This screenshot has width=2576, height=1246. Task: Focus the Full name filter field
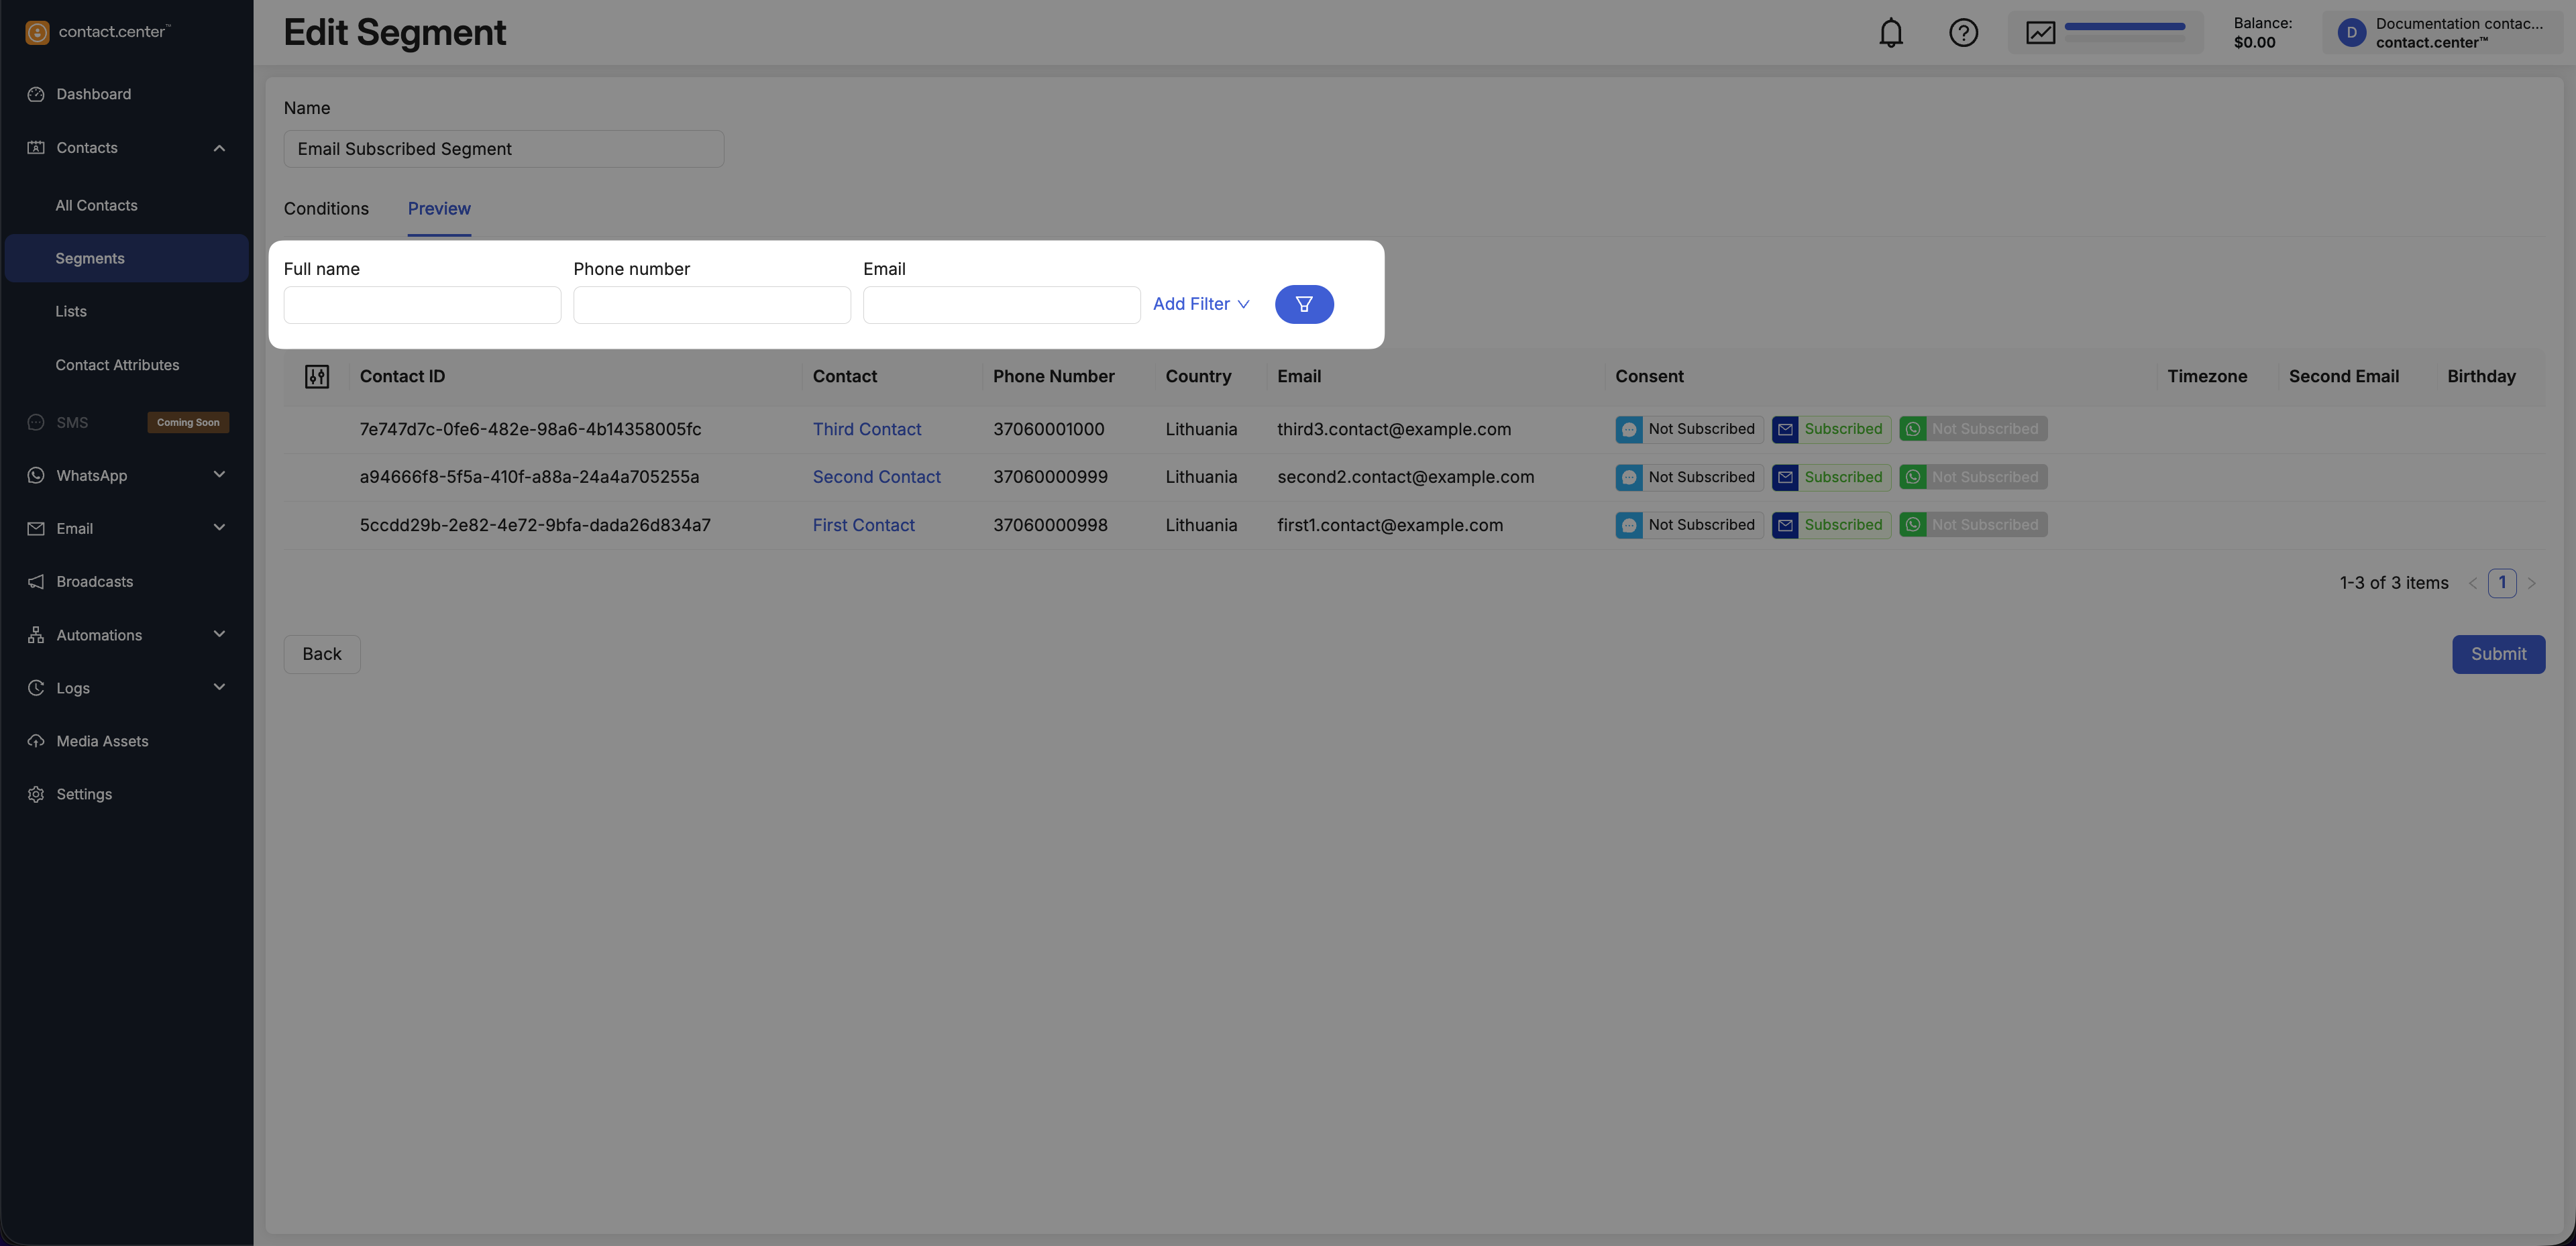422,305
